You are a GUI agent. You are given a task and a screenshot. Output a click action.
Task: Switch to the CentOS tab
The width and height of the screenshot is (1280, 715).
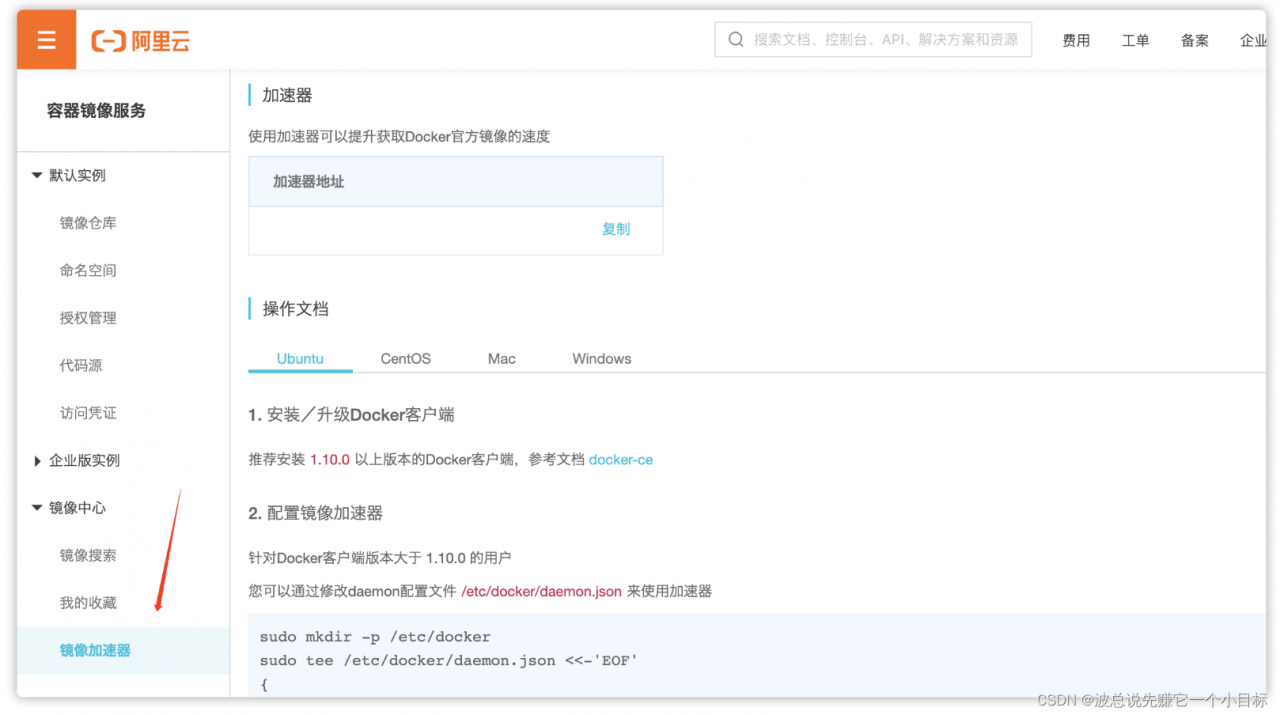click(406, 358)
